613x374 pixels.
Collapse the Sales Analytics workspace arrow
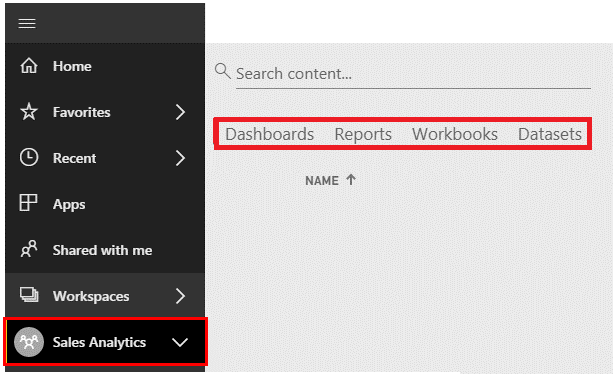[180, 342]
